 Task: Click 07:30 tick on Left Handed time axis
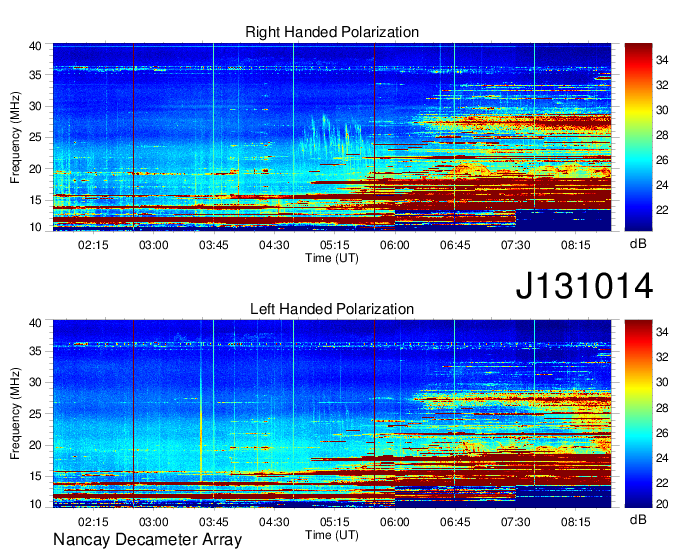coord(516,522)
